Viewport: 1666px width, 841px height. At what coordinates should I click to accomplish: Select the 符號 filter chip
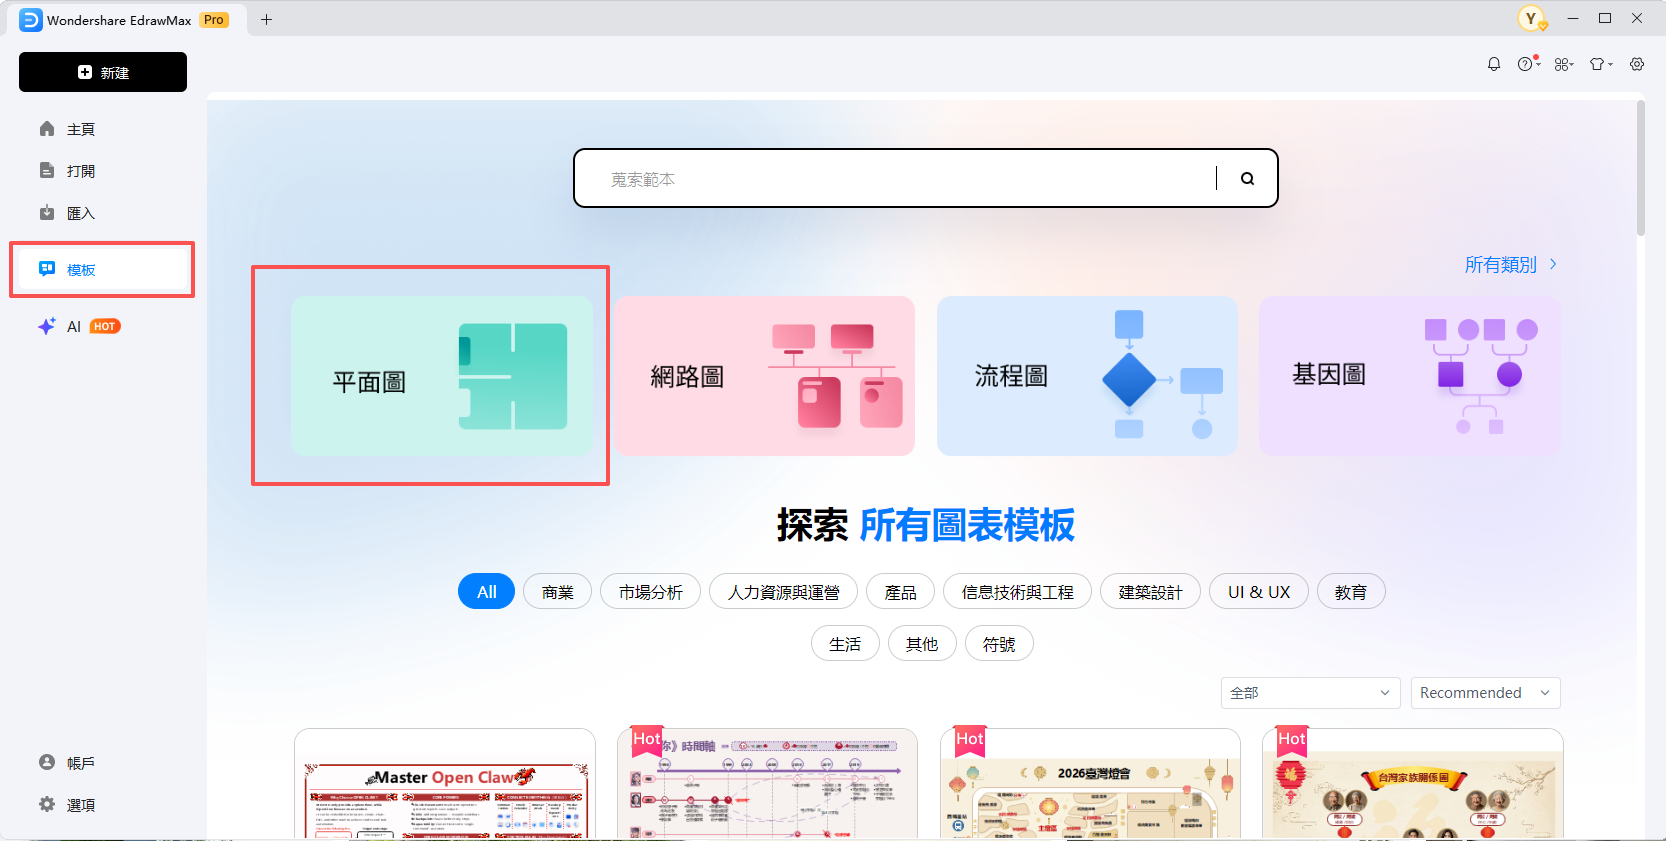pos(999,643)
